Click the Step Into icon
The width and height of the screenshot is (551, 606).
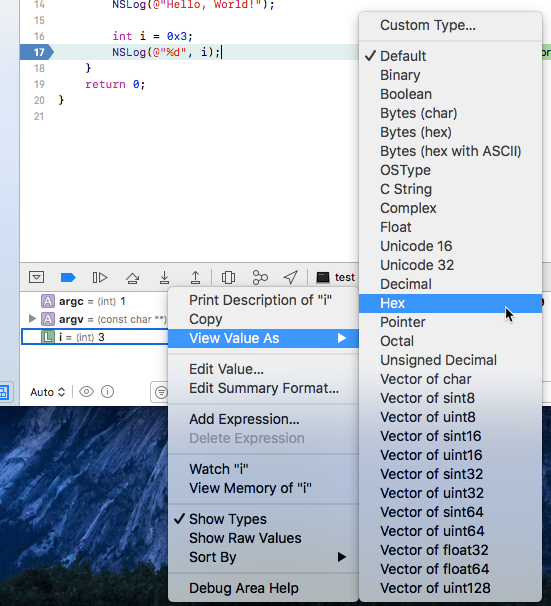(164, 277)
